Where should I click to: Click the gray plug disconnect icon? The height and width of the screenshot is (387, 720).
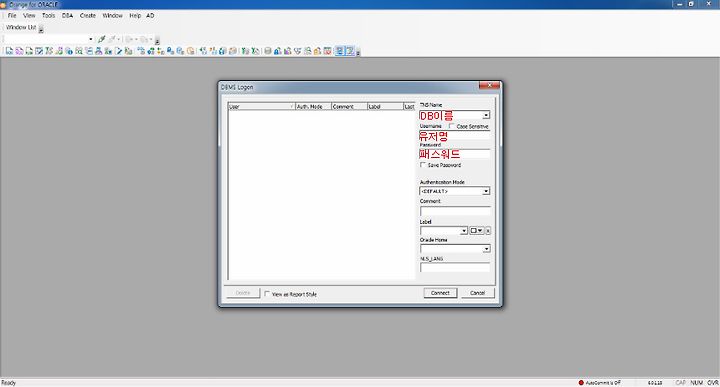tap(112, 39)
